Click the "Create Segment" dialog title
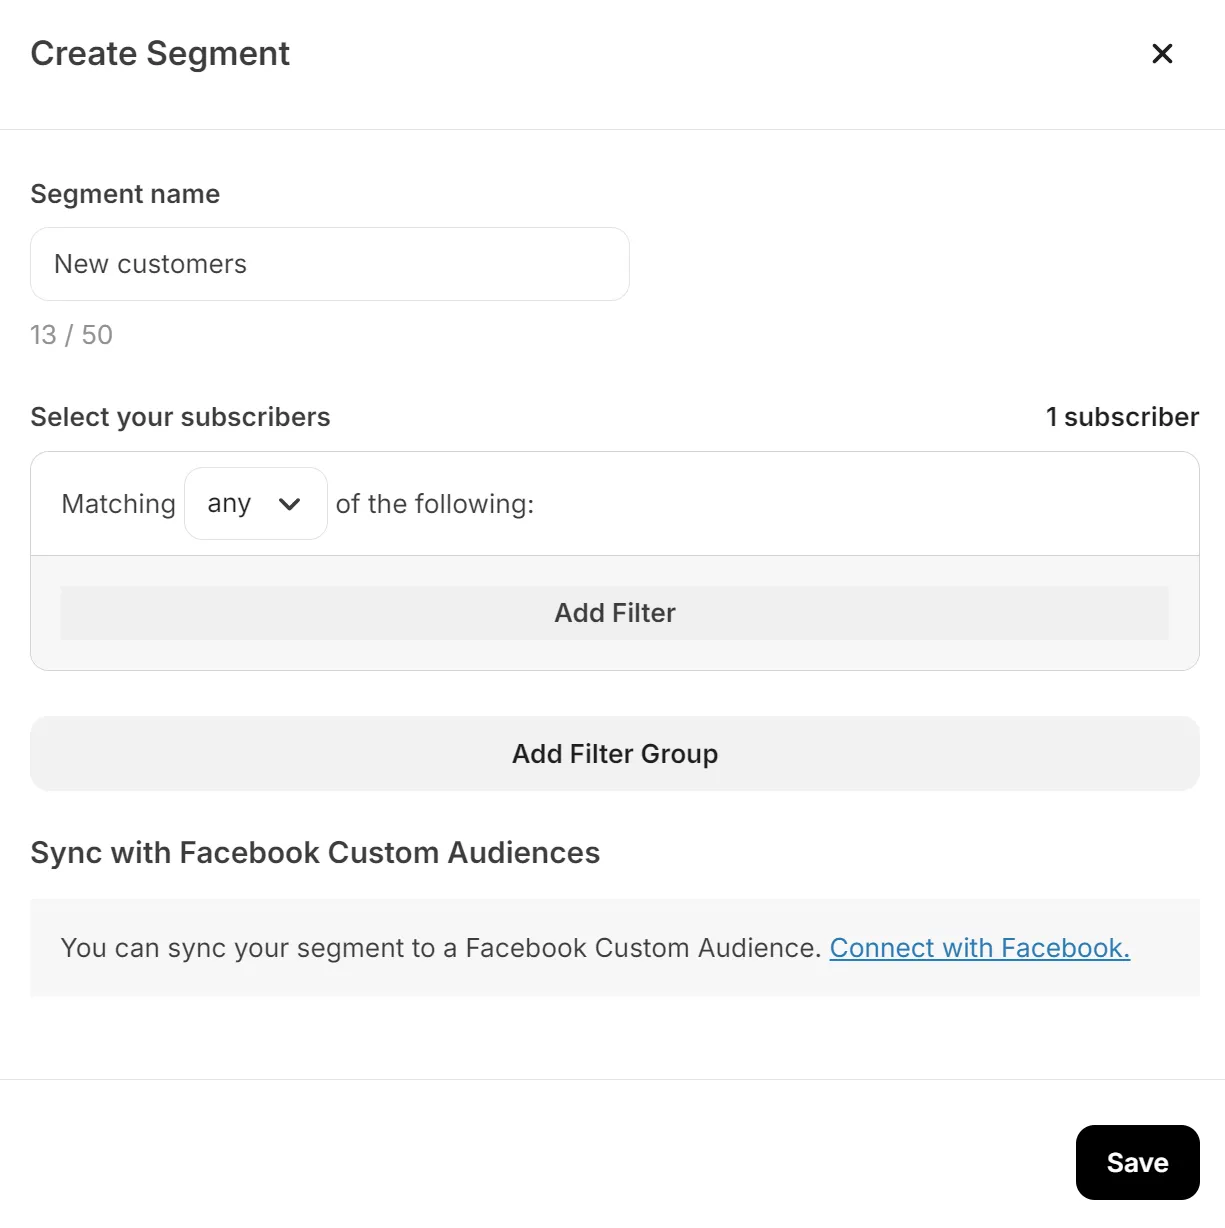Screen dimensions: 1225x1228 coord(160,54)
